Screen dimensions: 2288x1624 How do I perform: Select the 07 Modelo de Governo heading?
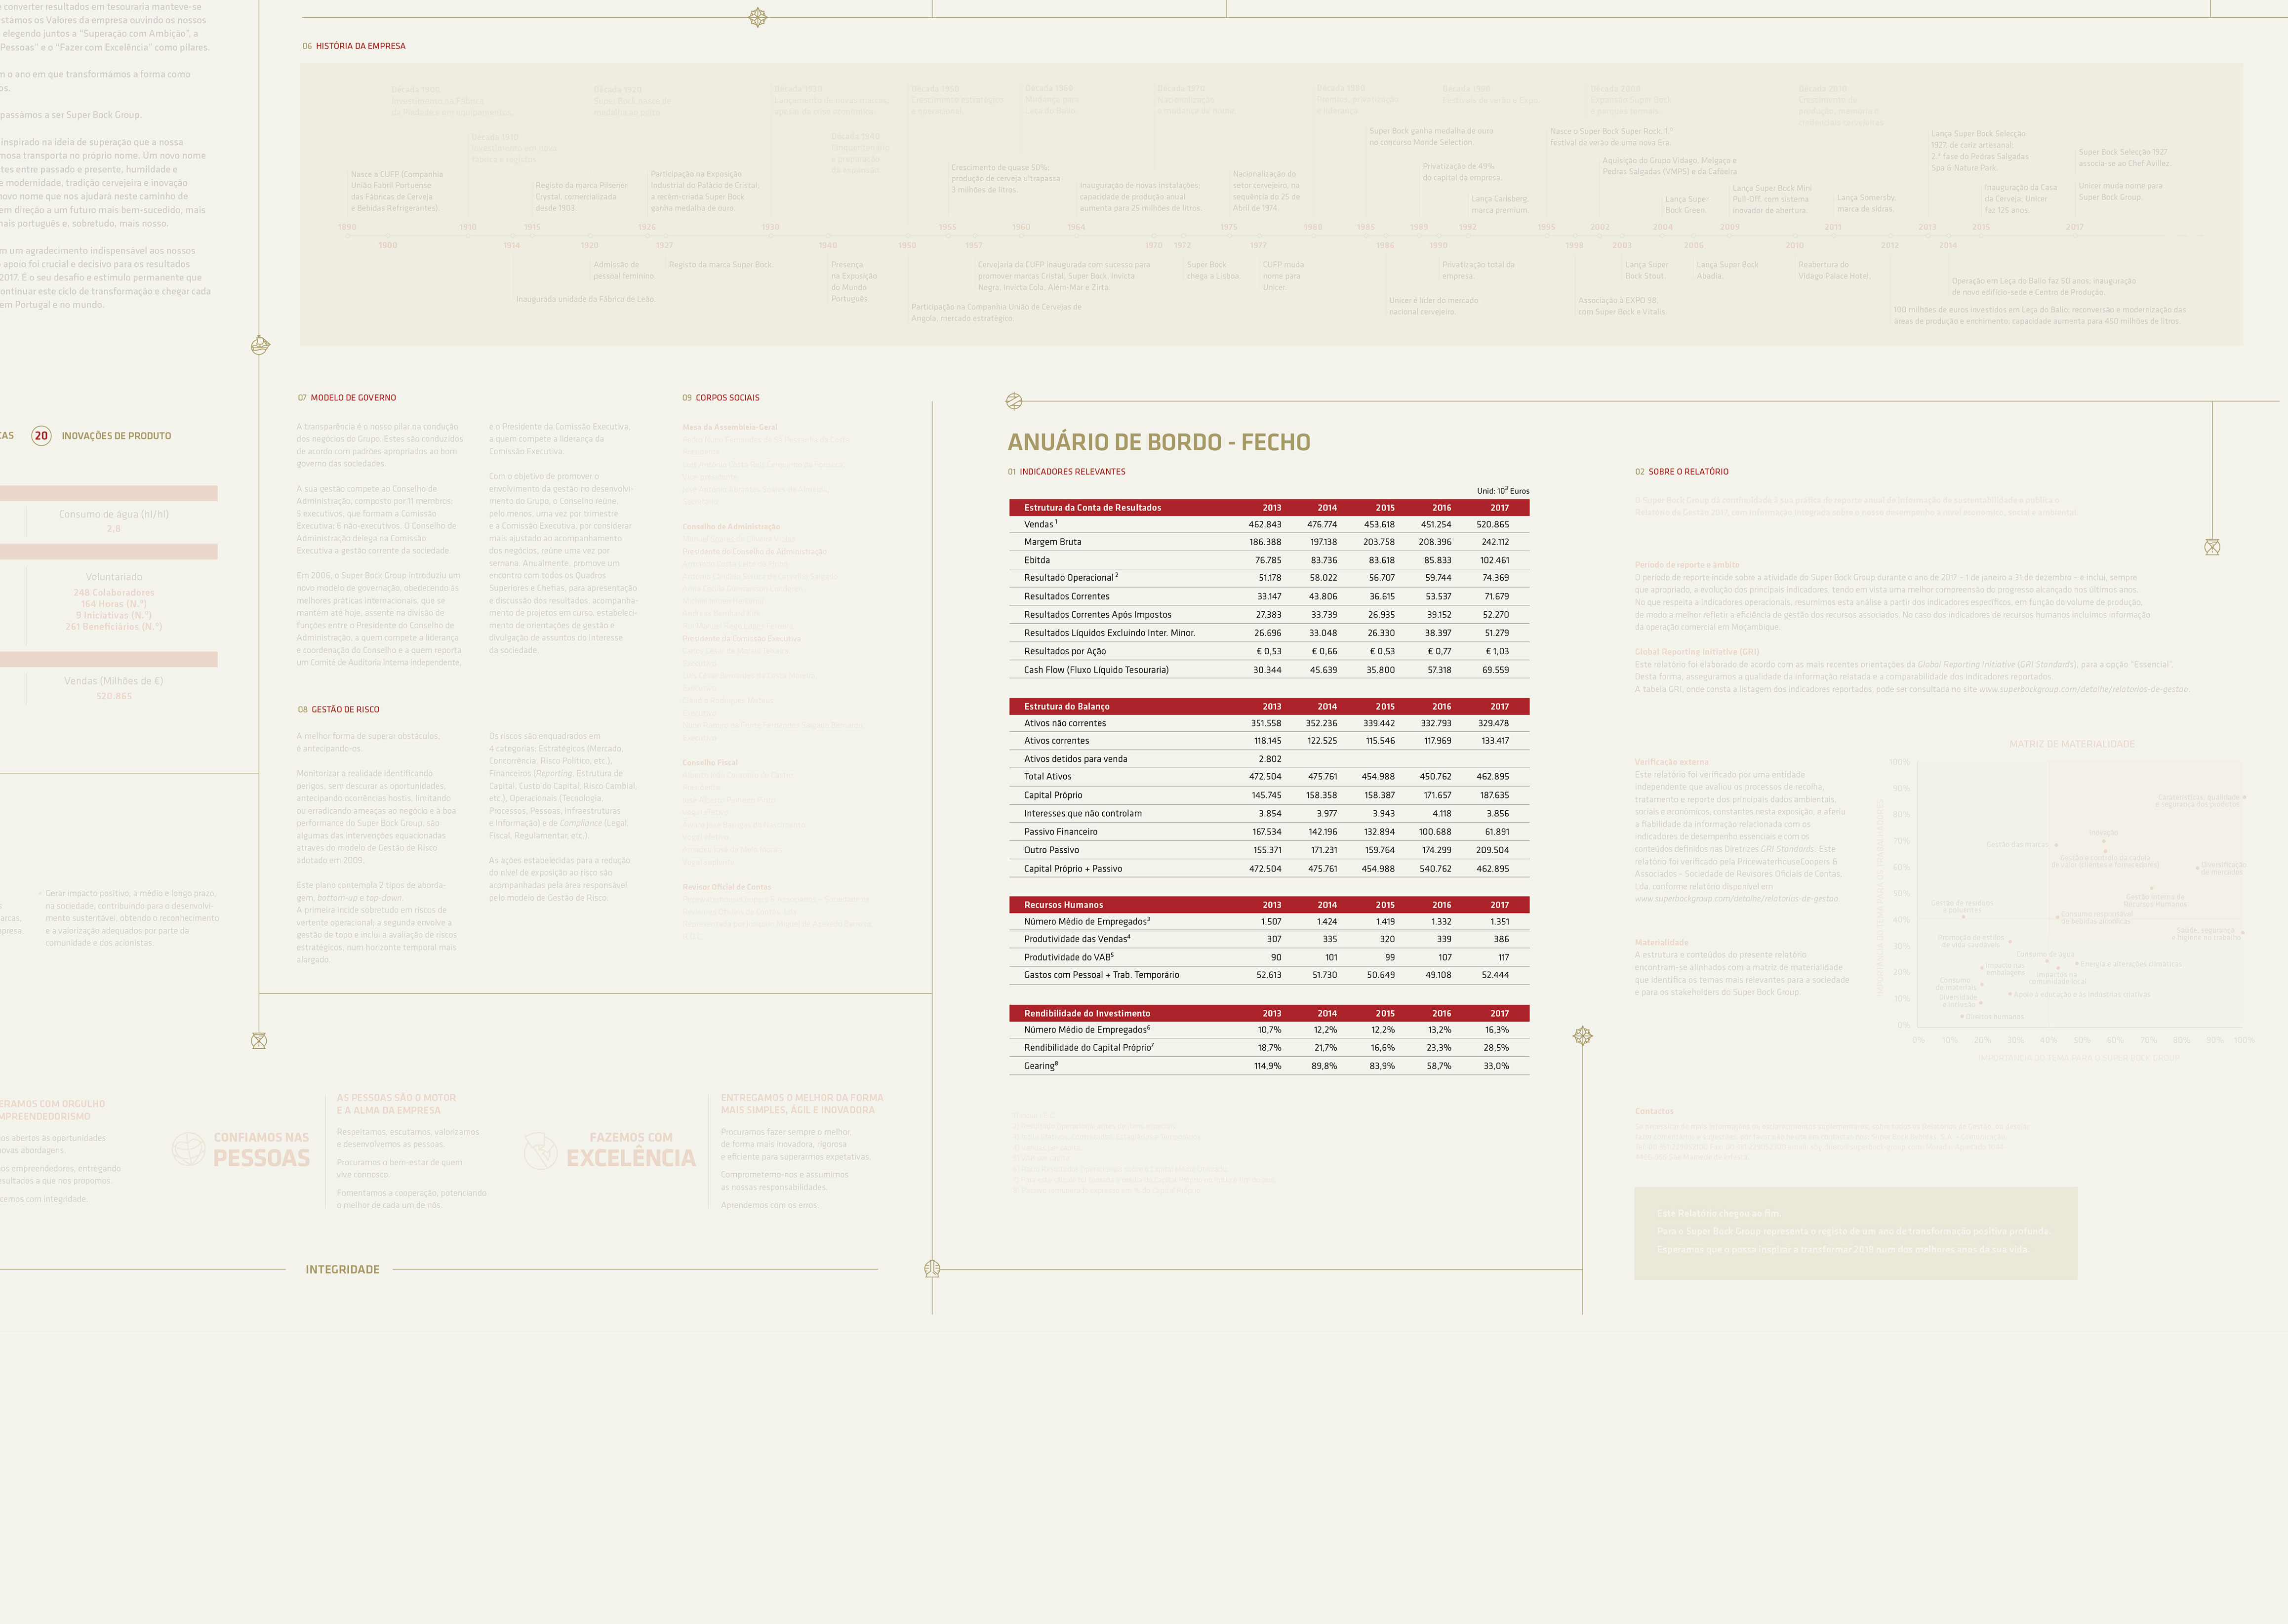[347, 398]
